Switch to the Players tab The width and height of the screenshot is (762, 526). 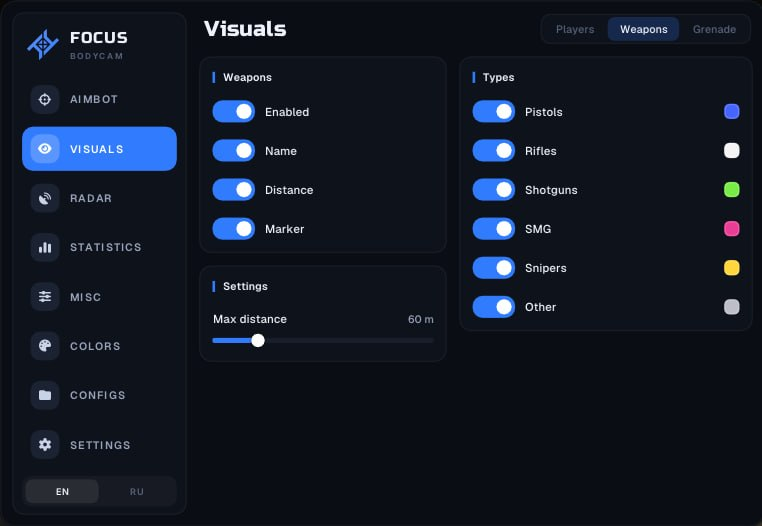(x=575, y=29)
